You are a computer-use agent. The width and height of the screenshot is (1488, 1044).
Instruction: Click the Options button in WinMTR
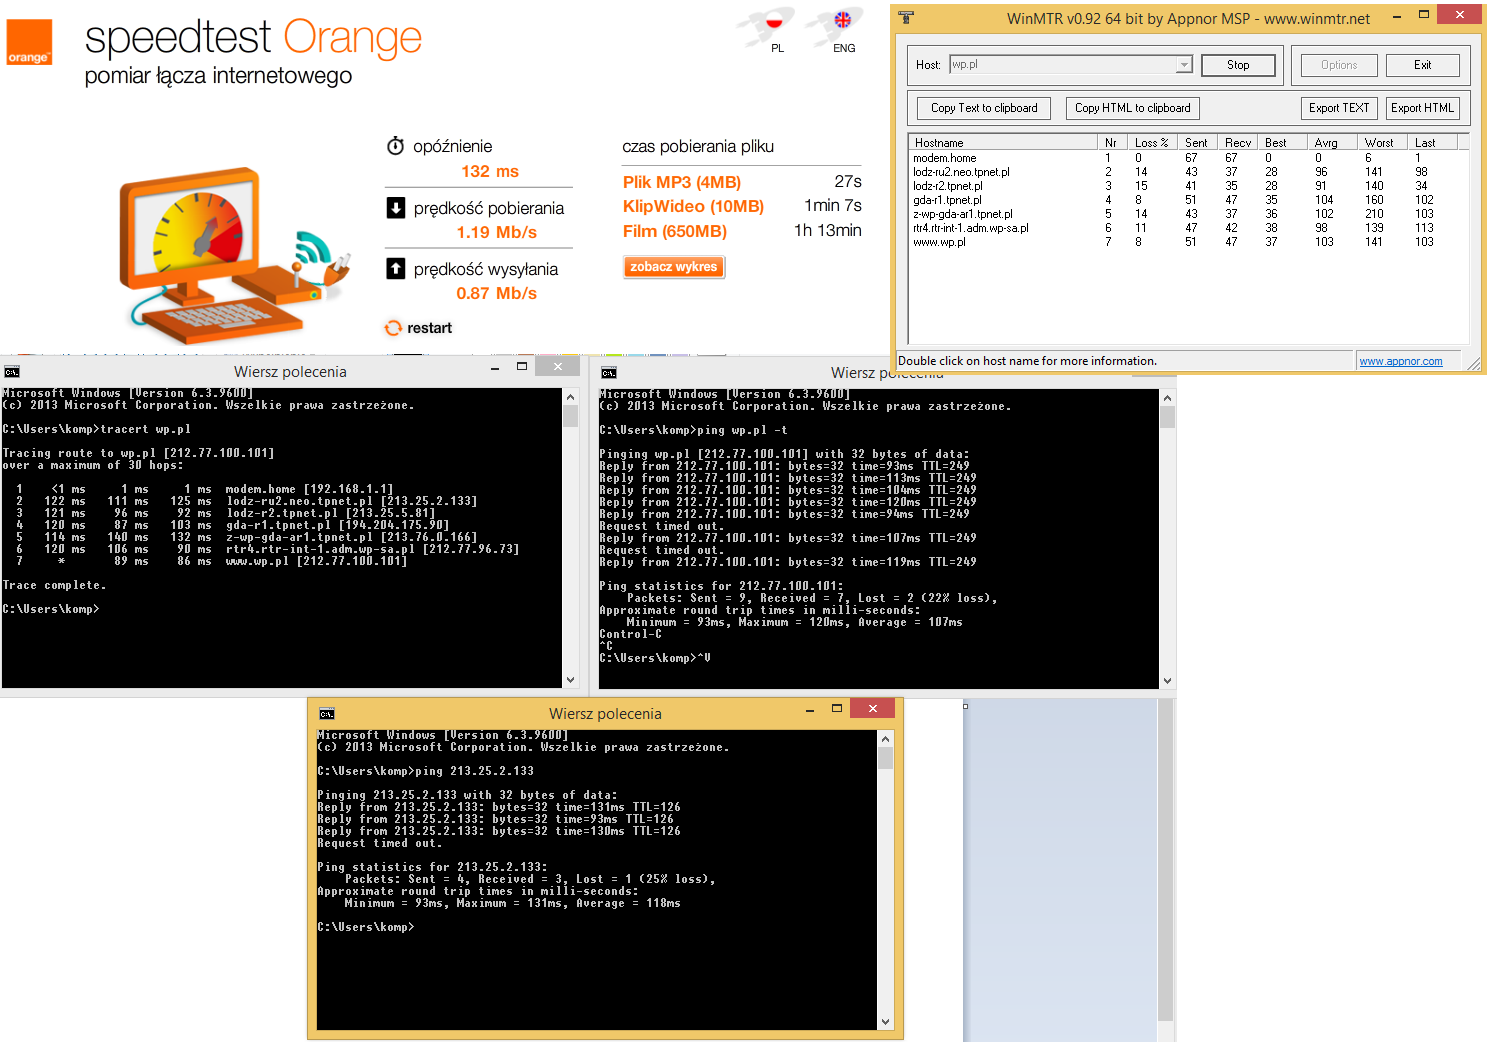[1339, 65]
